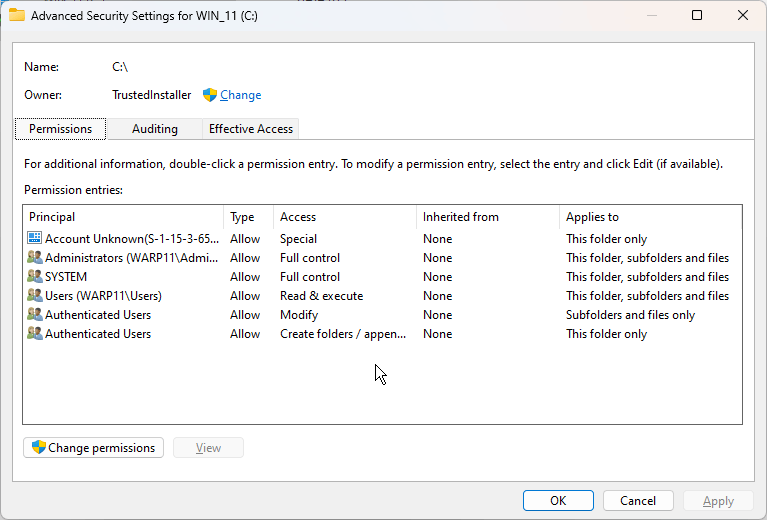The height and width of the screenshot is (520, 767).
Task: Close the Advanced Security Settings window
Action: click(743, 15)
